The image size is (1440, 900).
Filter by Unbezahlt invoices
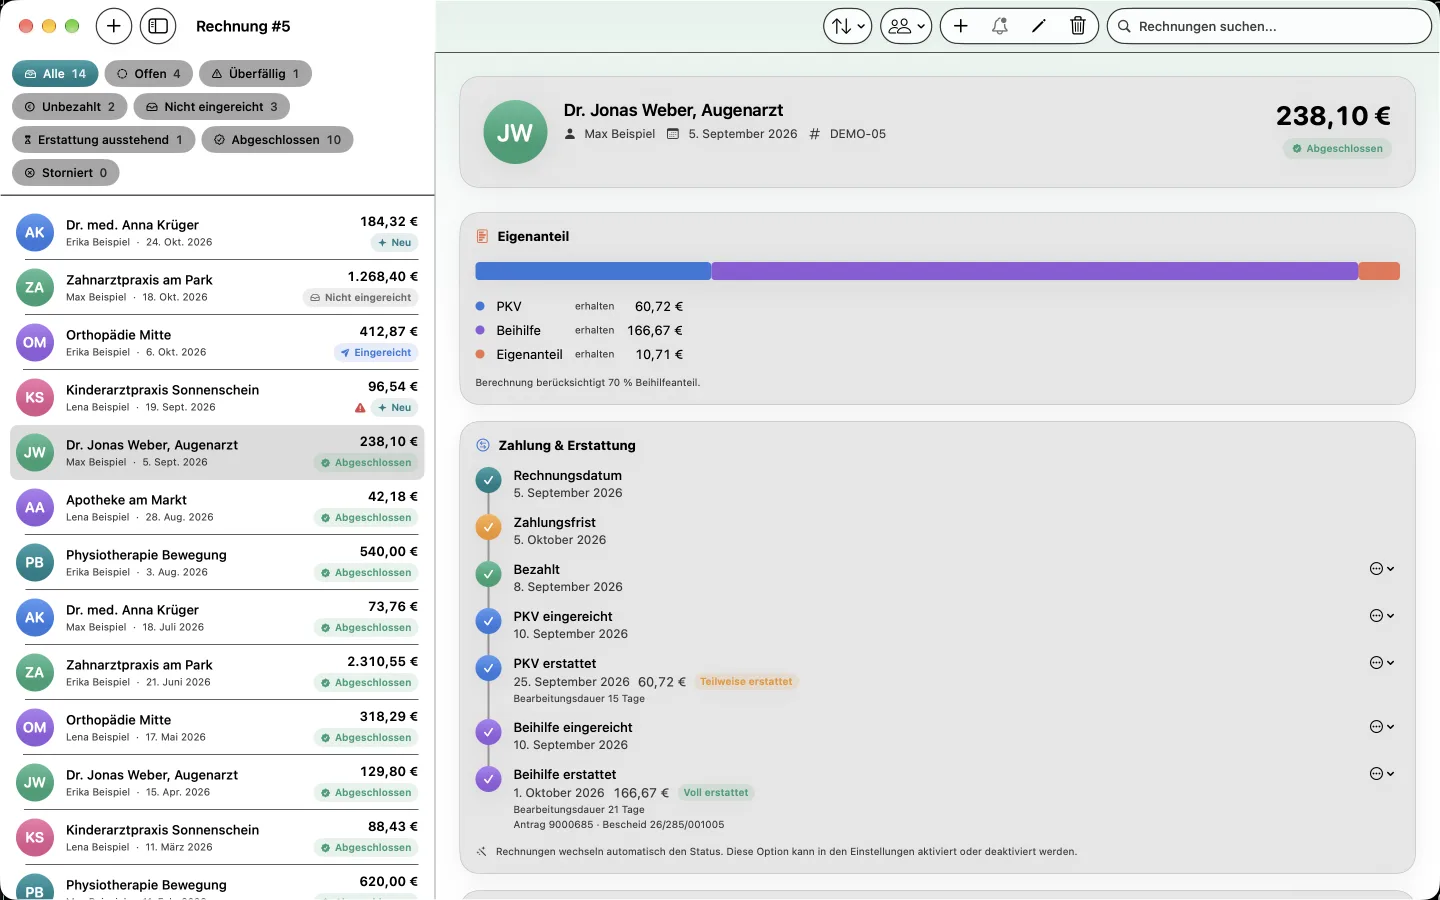70,107
